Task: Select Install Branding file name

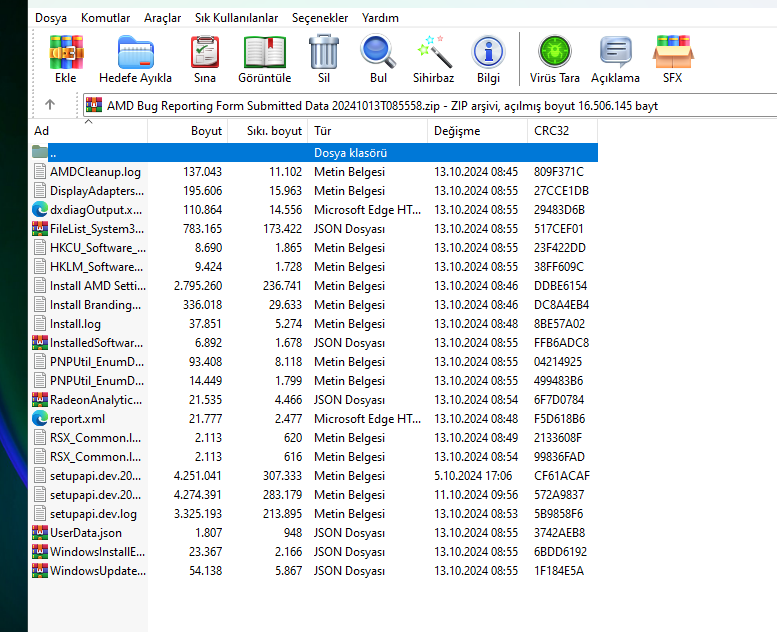Action: [96, 305]
